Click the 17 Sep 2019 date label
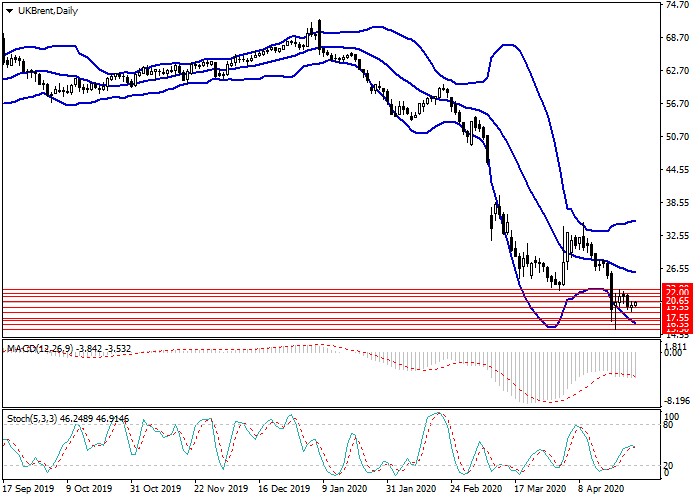The height and width of the screenshot is (500, 700). coord(26,490)
